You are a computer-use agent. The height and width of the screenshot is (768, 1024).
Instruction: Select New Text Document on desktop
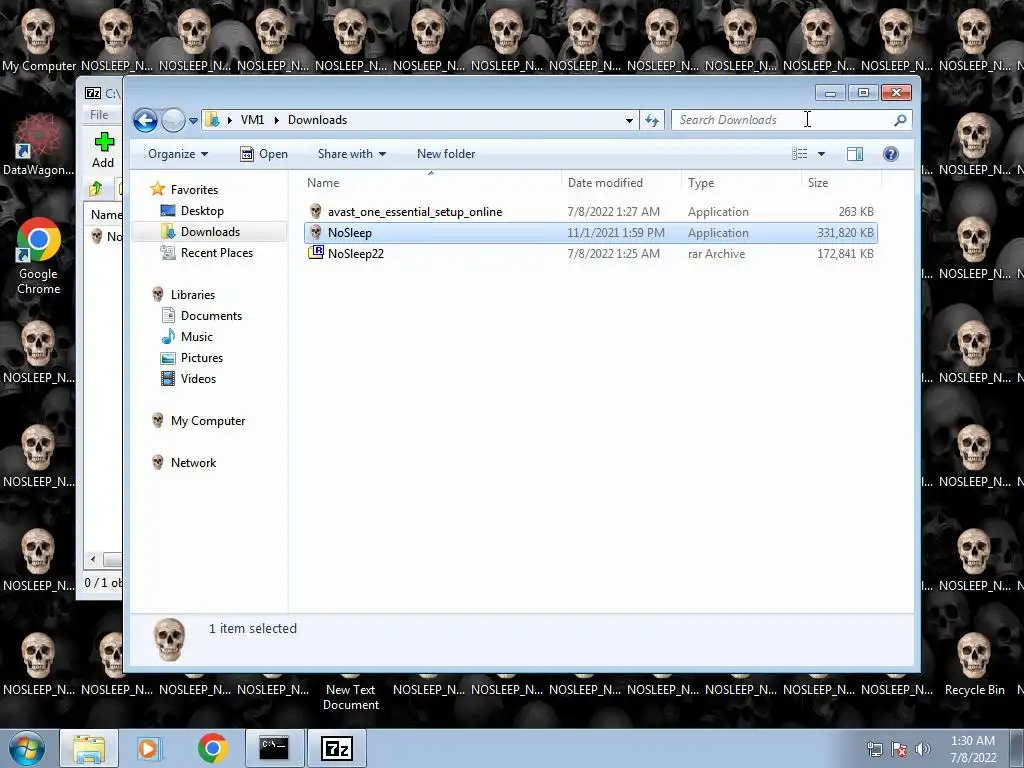pos(351,697)
